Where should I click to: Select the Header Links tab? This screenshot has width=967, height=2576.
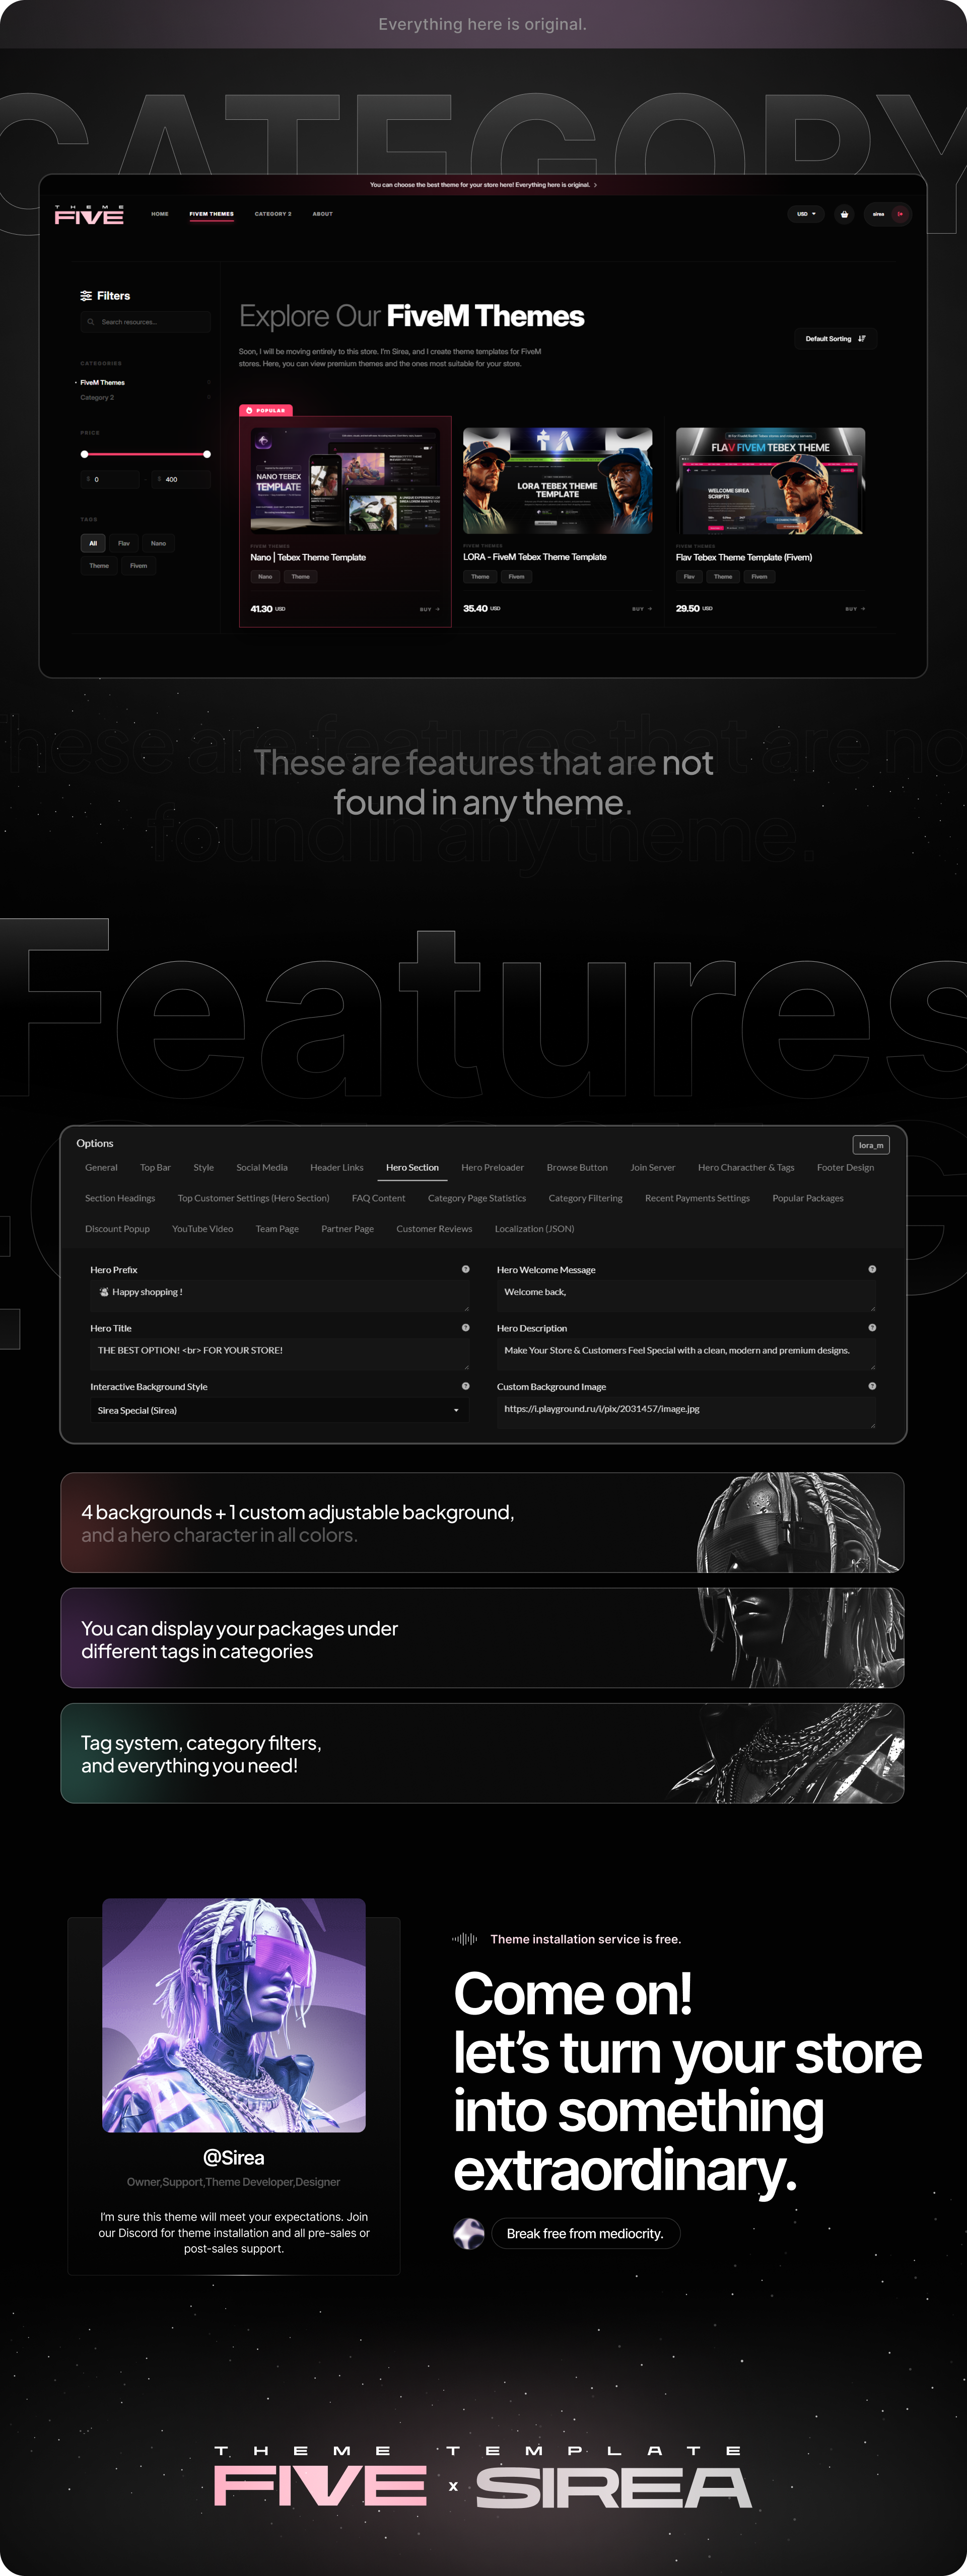(x=337, y=1167)
